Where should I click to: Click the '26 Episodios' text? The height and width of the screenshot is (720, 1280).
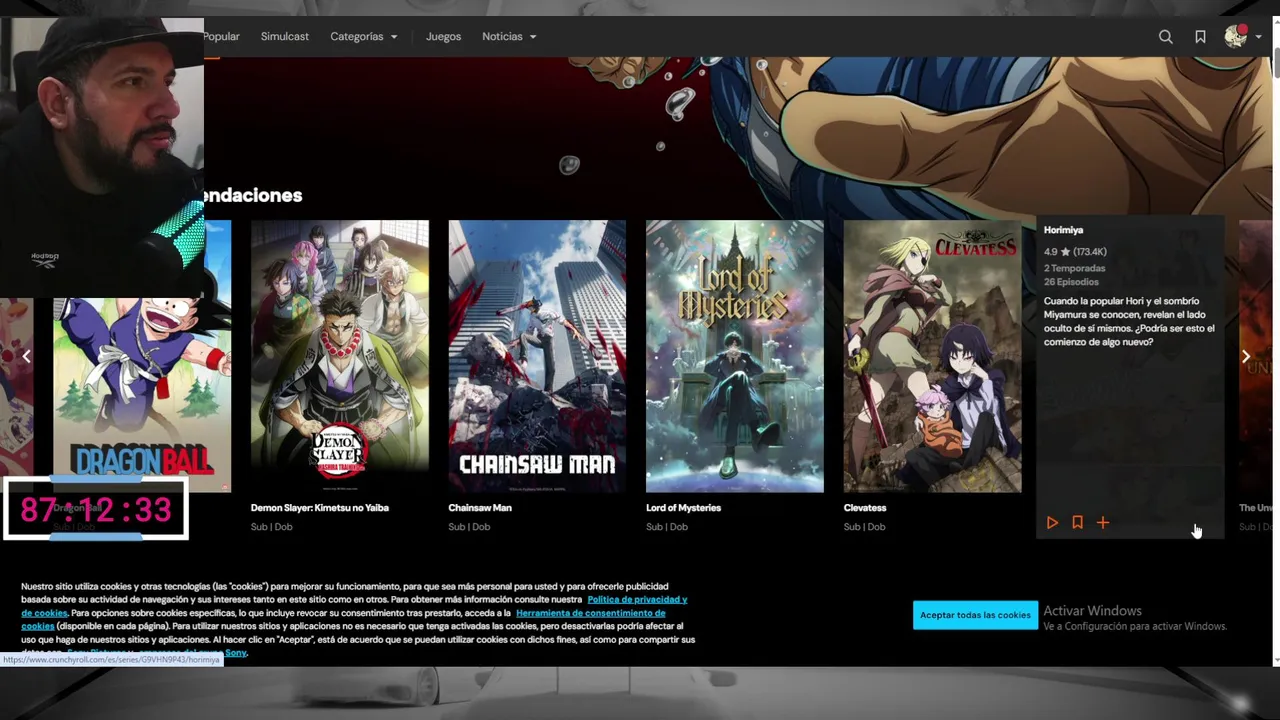click(x=1071, y=282)
